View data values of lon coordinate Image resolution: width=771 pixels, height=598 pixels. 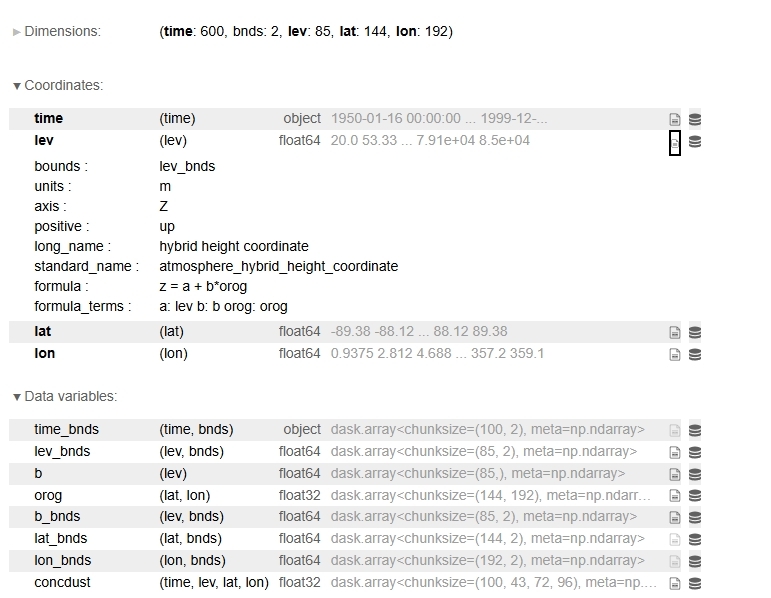pos(695,354)
